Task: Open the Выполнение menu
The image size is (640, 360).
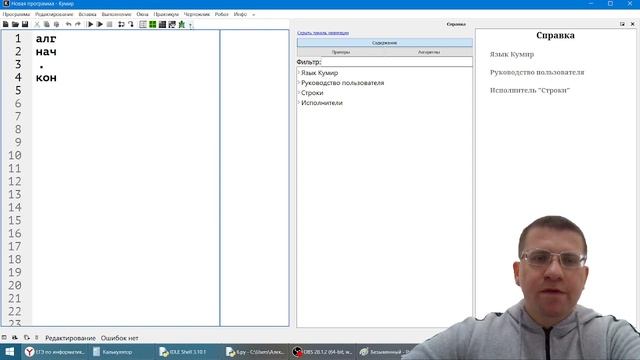Action: pyautogui.click(x=116, y=14)
